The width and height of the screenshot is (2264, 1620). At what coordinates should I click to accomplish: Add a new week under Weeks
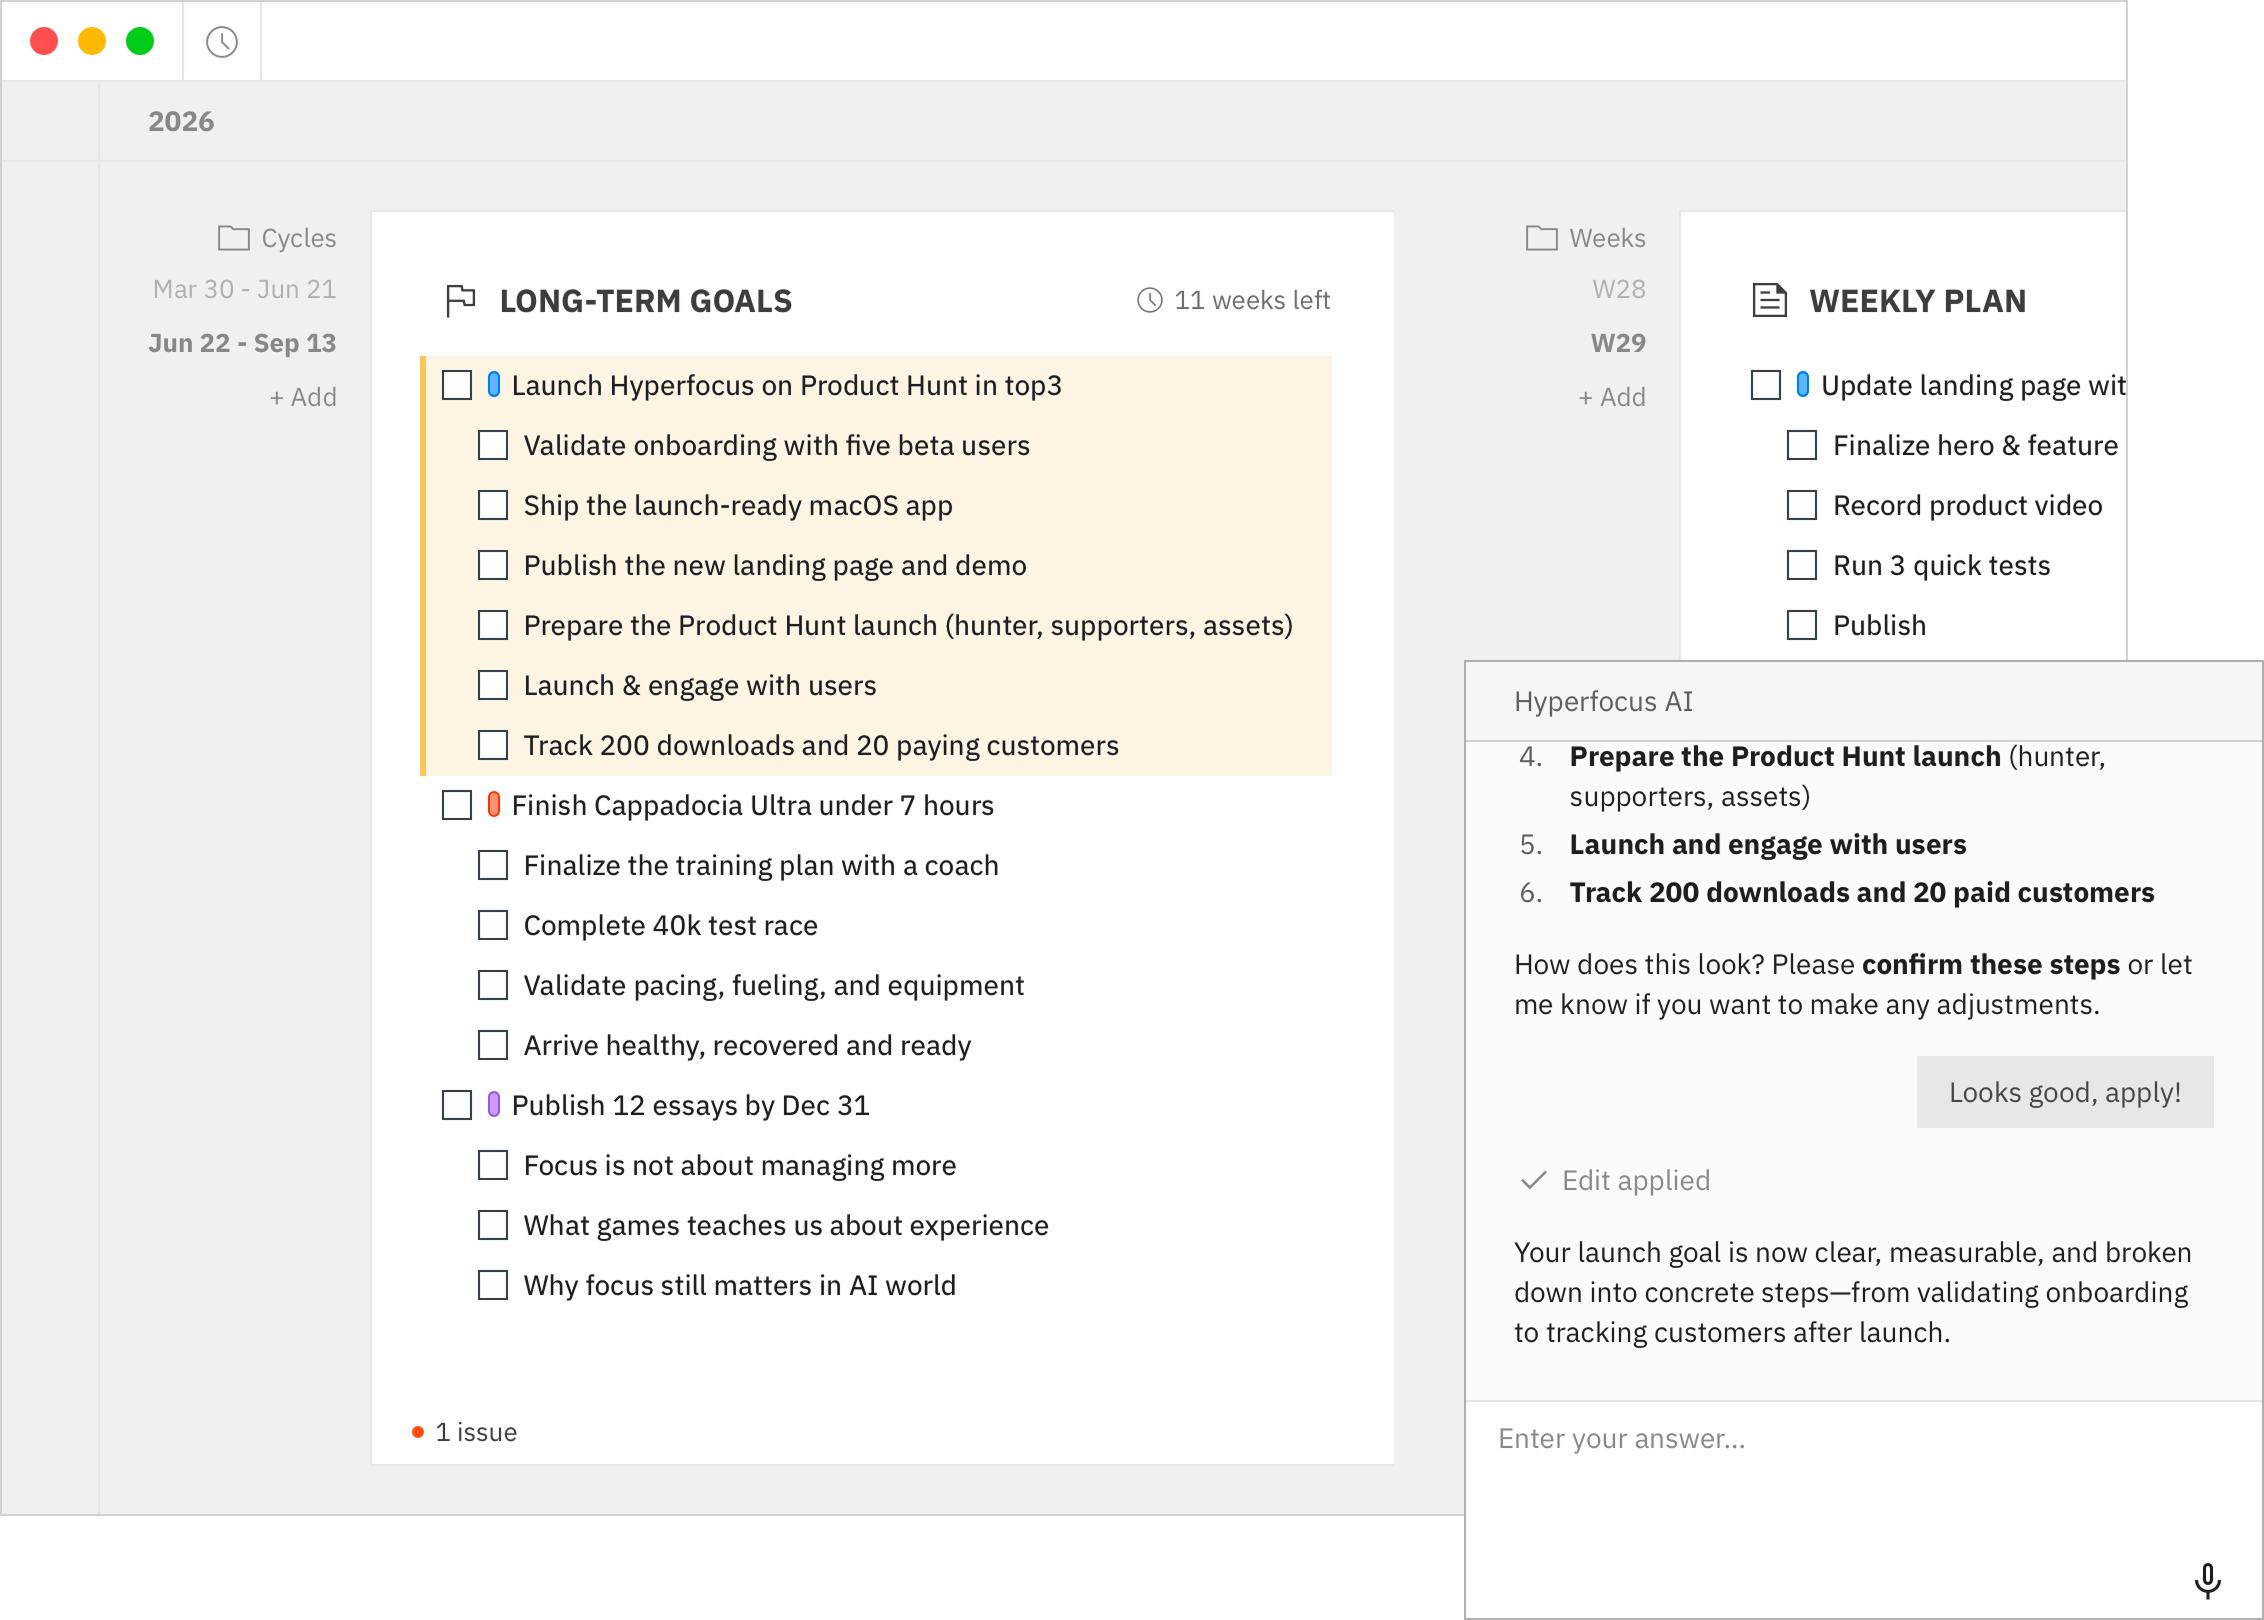[x=1612, y=397]
